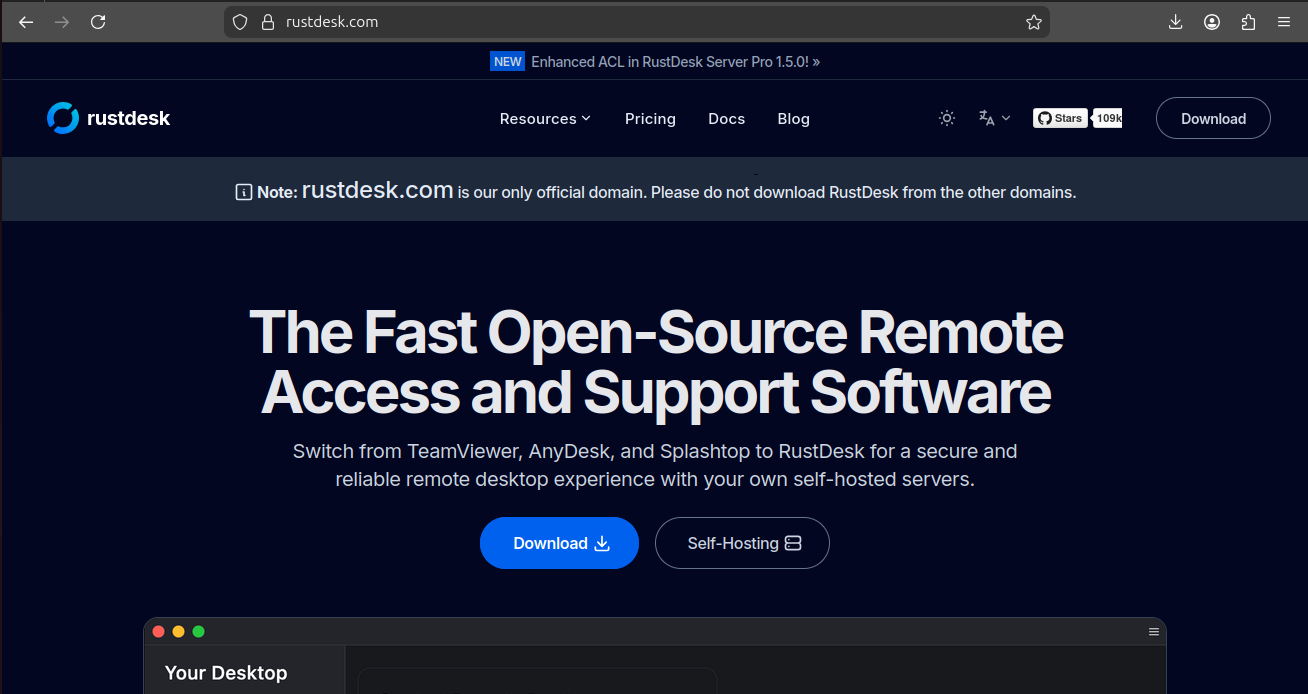Click the browser reload icon
Viewport: 1308px width, 694px height.
pyautogui.click(x=98, y=22)
